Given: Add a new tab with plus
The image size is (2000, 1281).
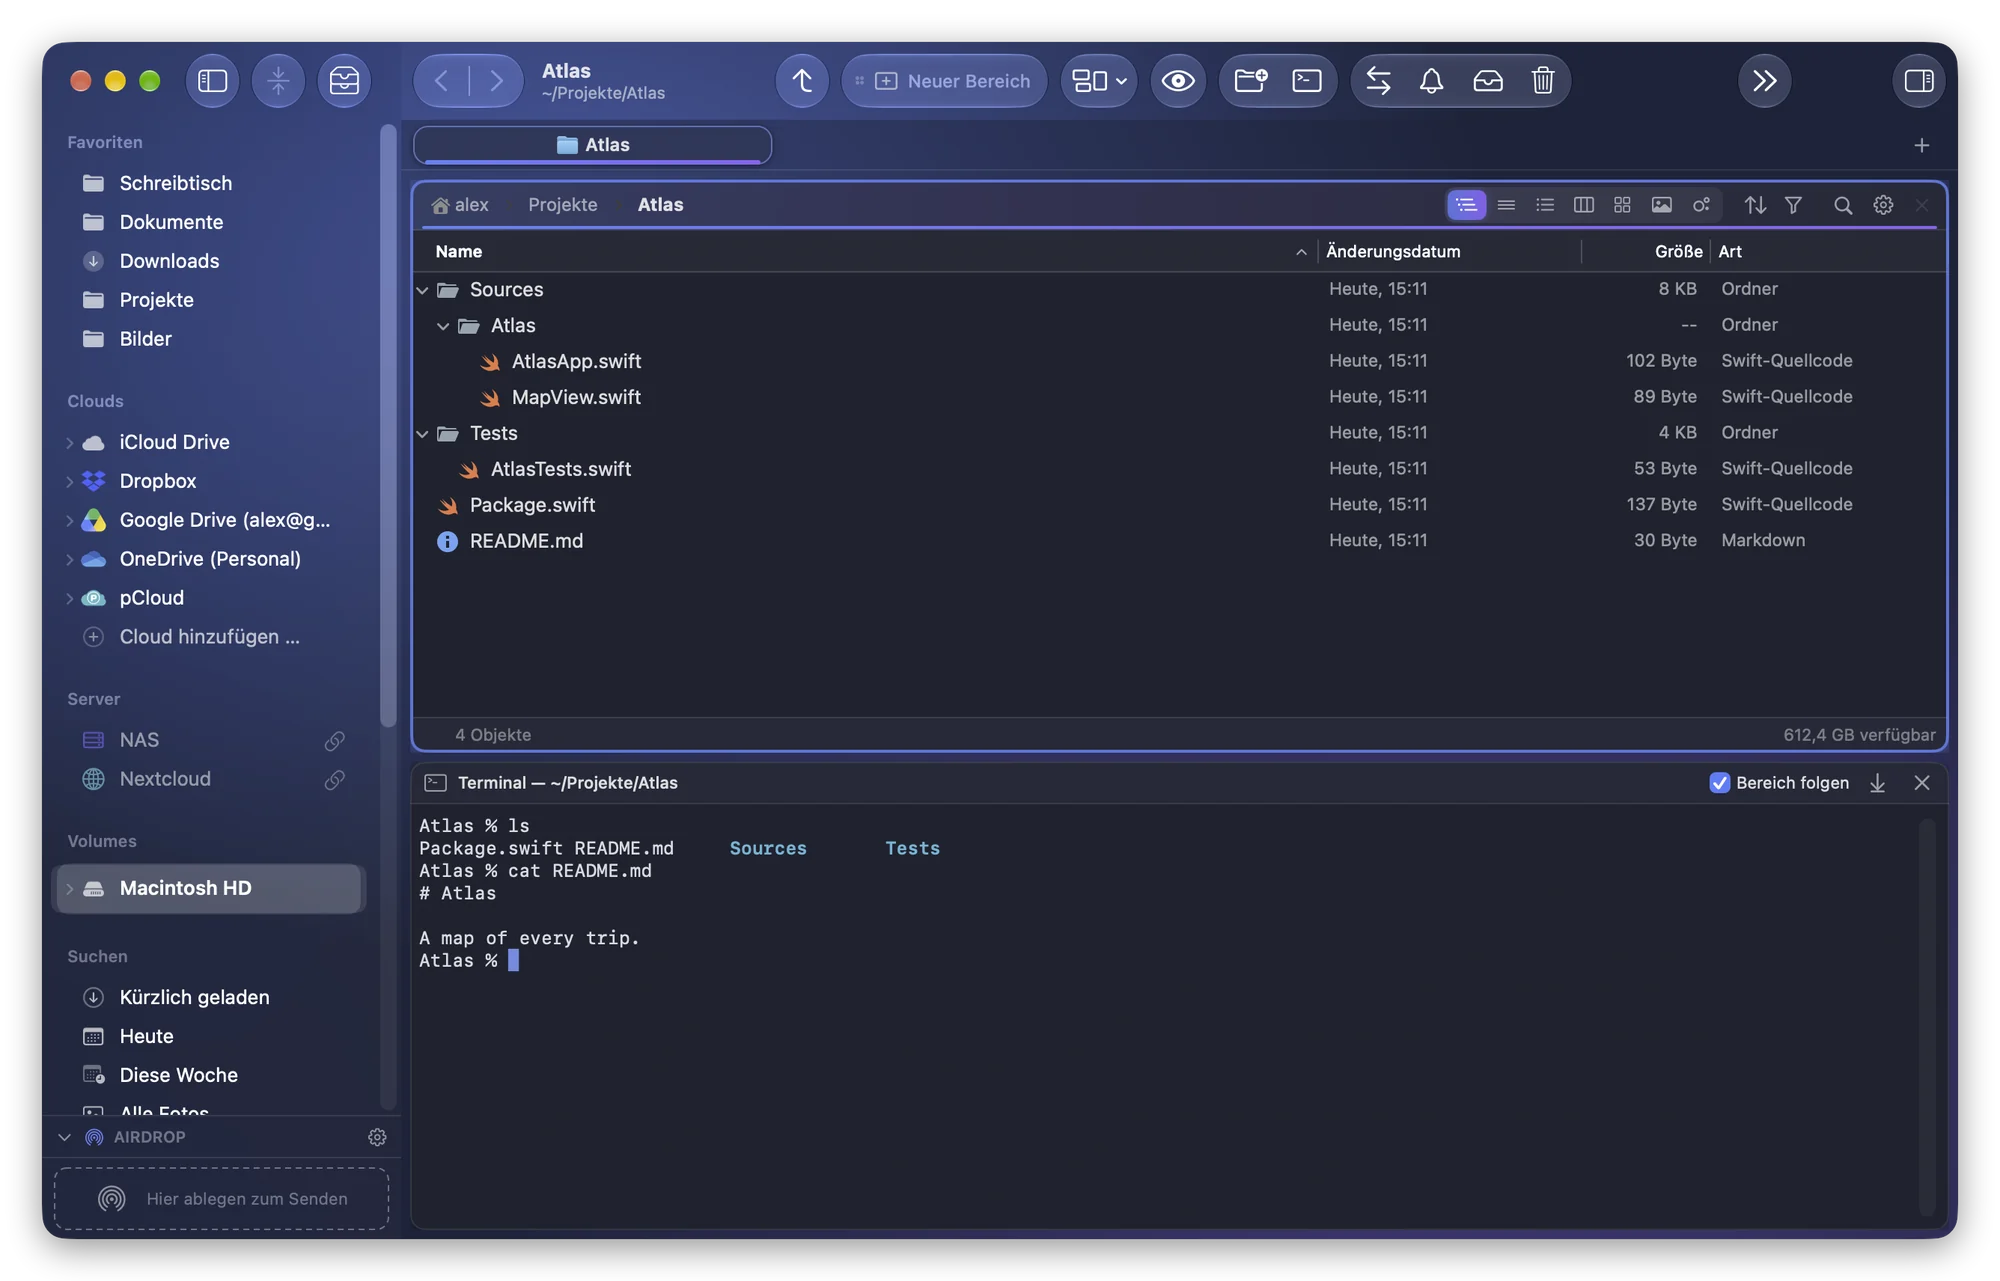Looking at the screenshot, I should coord(1922,145).
